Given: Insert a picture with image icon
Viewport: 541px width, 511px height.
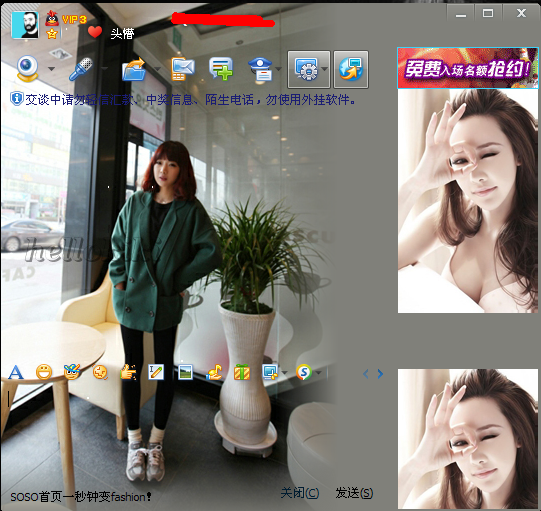Looking at the screenshot, I should (x=186, y=372).
